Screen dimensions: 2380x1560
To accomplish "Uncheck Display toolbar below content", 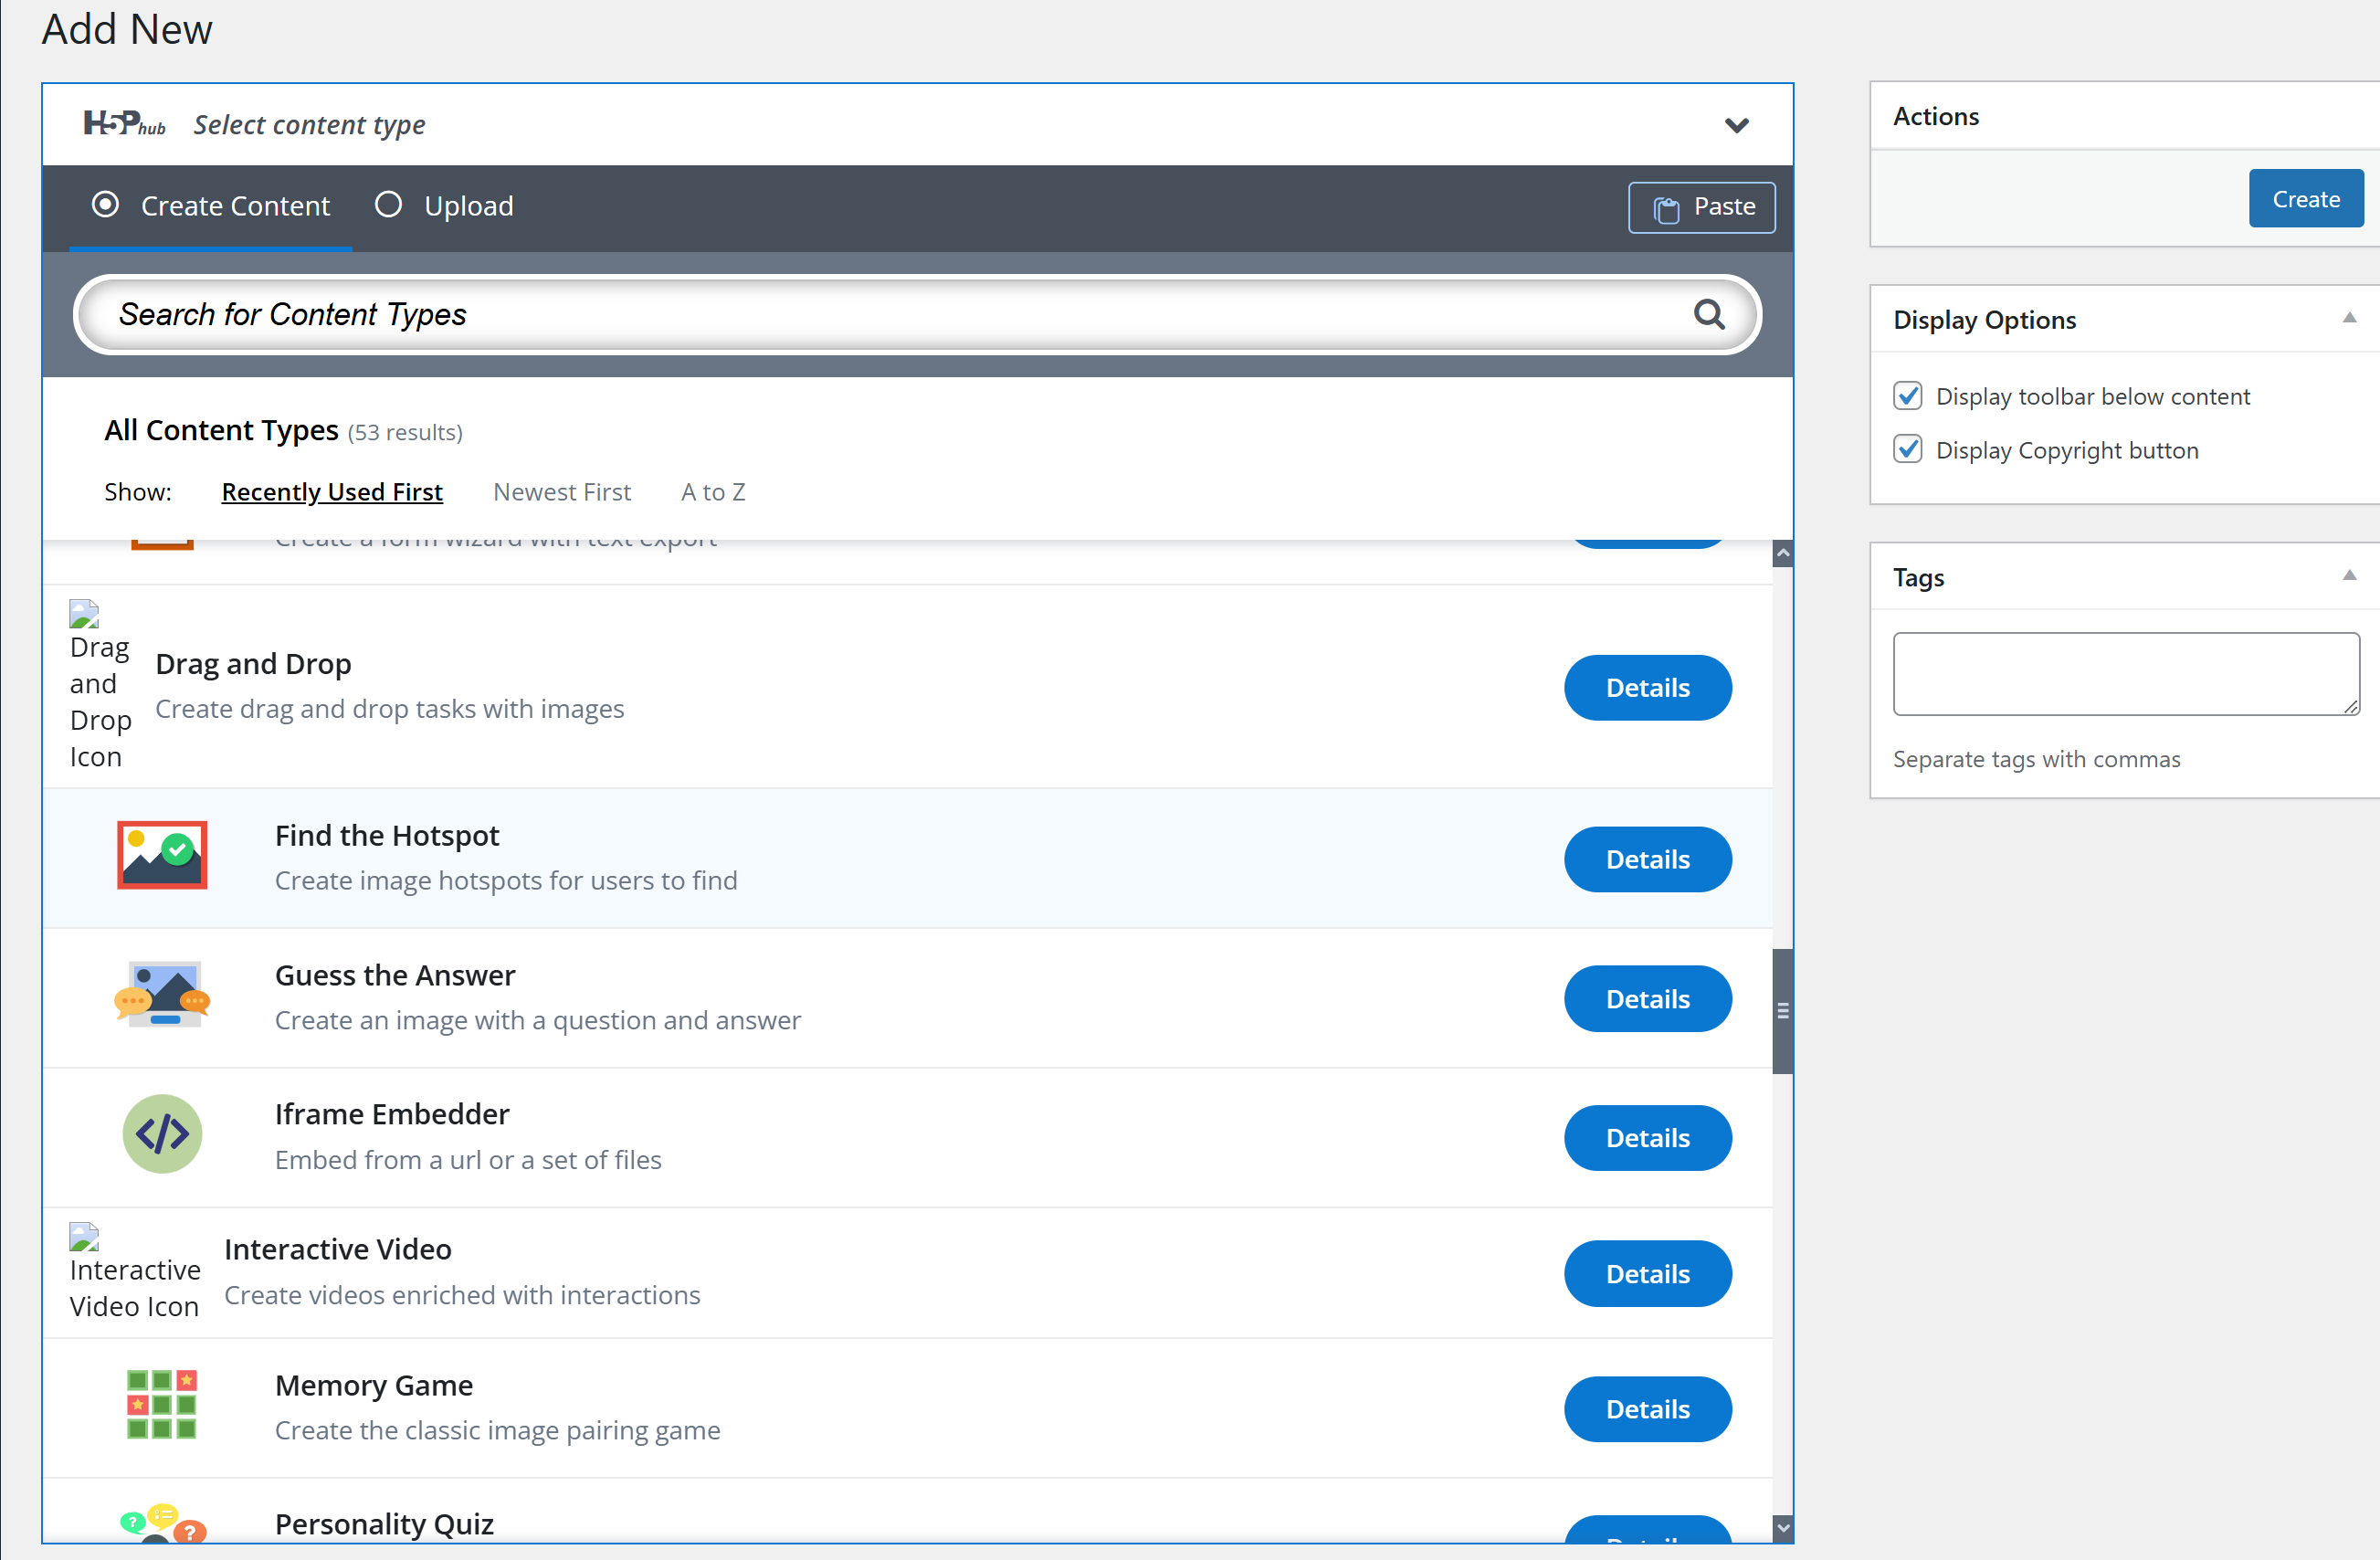I will pyautogui.click(x=1907, y=396).
